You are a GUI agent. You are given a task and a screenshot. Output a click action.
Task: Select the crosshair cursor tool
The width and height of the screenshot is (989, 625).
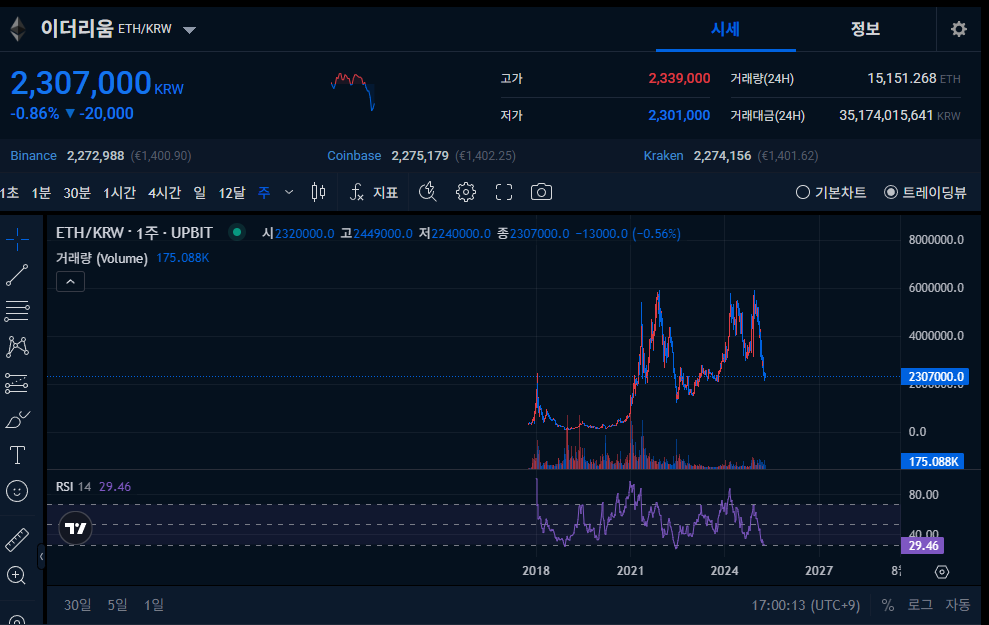[x=18, y=238]
